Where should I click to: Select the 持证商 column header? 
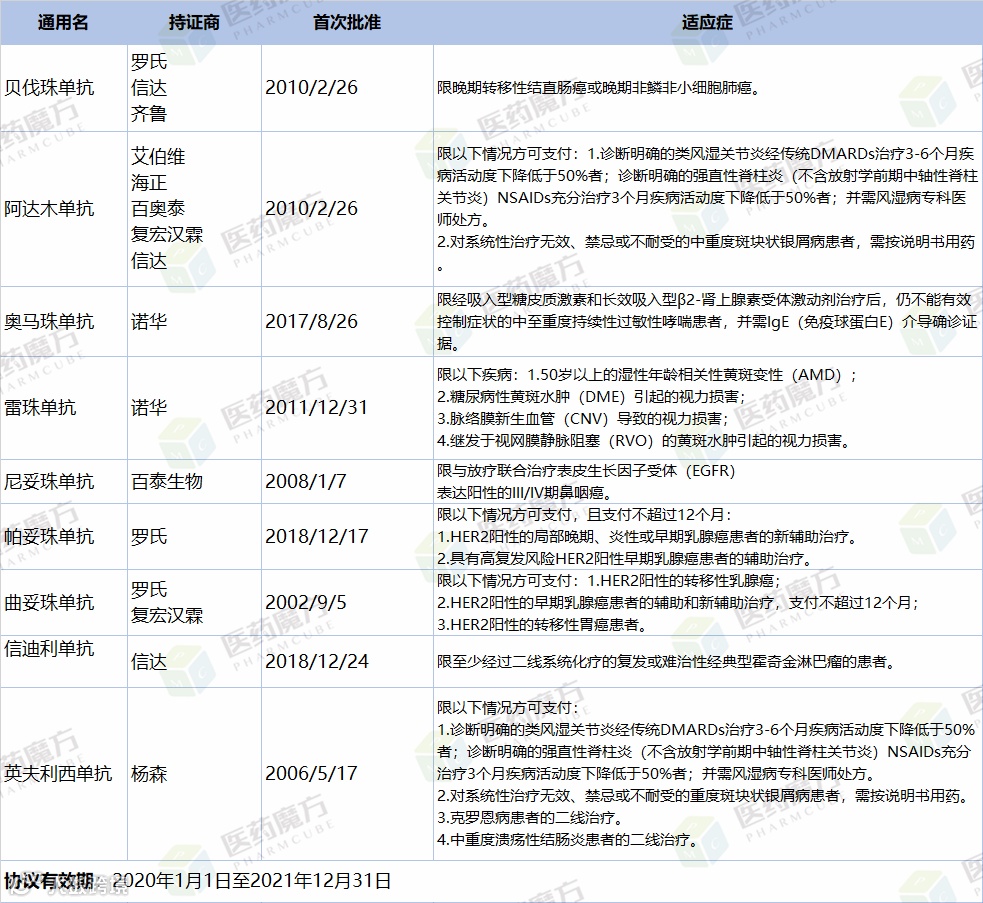click(194, 23)
